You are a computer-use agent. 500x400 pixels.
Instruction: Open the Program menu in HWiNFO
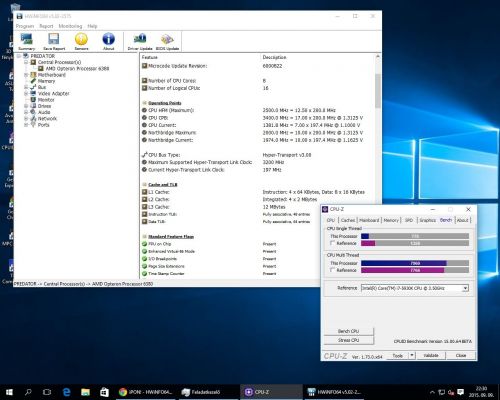25,26
